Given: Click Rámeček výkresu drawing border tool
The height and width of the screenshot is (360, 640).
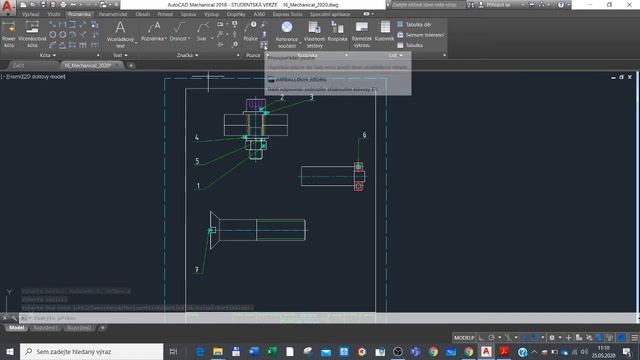Looking at the screenshot, I should coord(362,35).
